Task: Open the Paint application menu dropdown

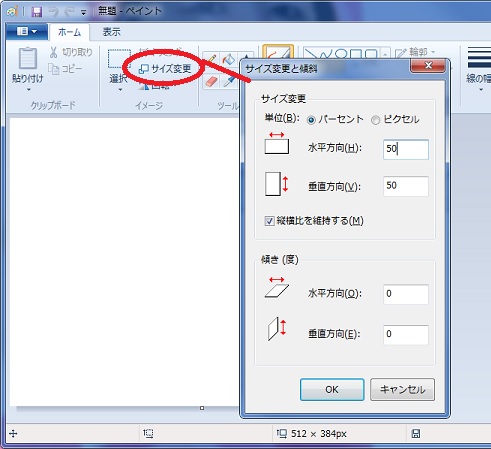Action: [x=27, y=32]
